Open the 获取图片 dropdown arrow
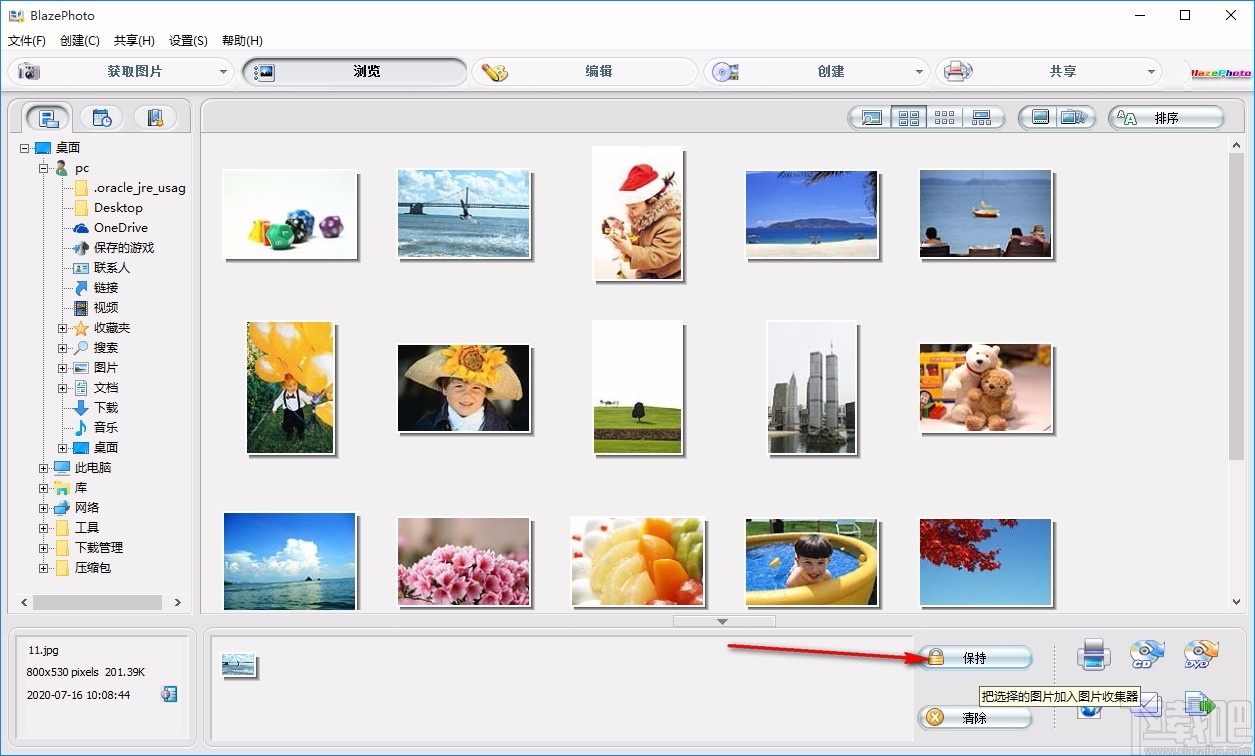This screenshot has width=1255, height=756. pos(225,71)
